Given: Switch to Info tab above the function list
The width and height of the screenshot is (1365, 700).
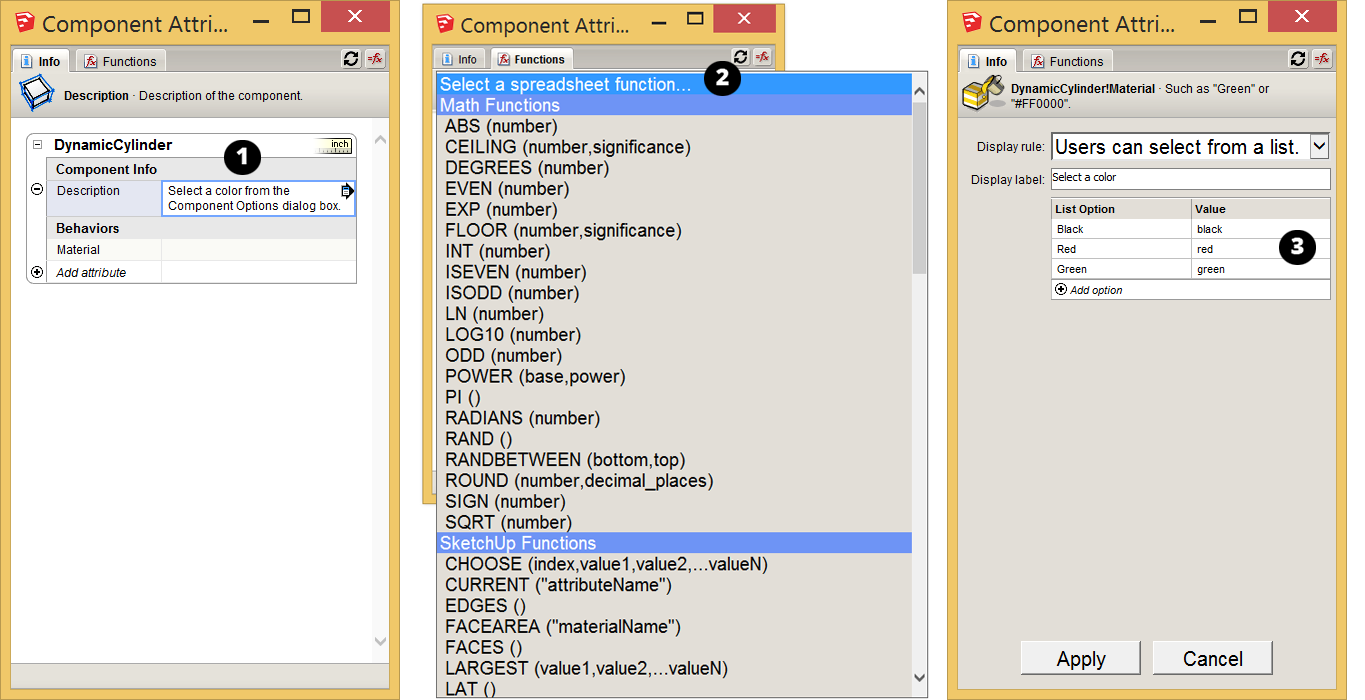Looking at the screenshot, I should point(459,59).
